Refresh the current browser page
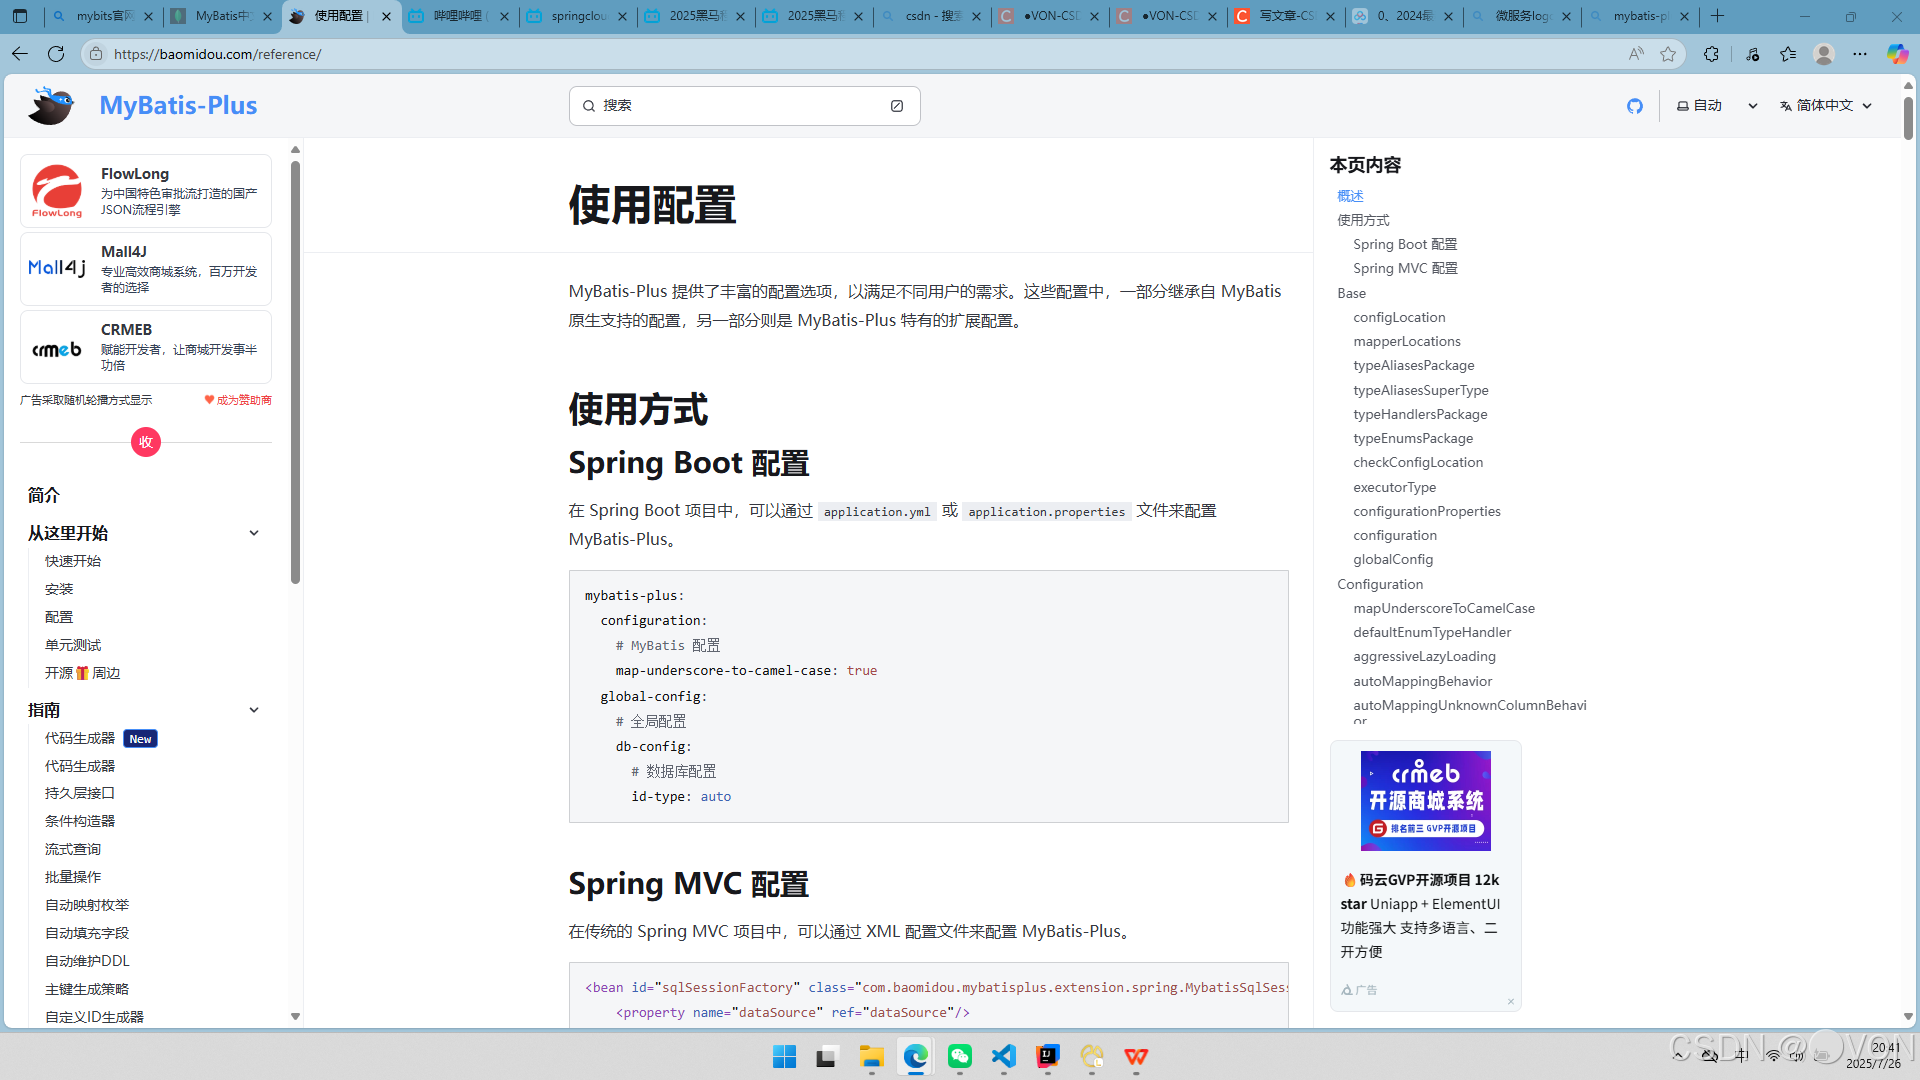Viewport: 1920px width, 1080px height. coord(56,54)
